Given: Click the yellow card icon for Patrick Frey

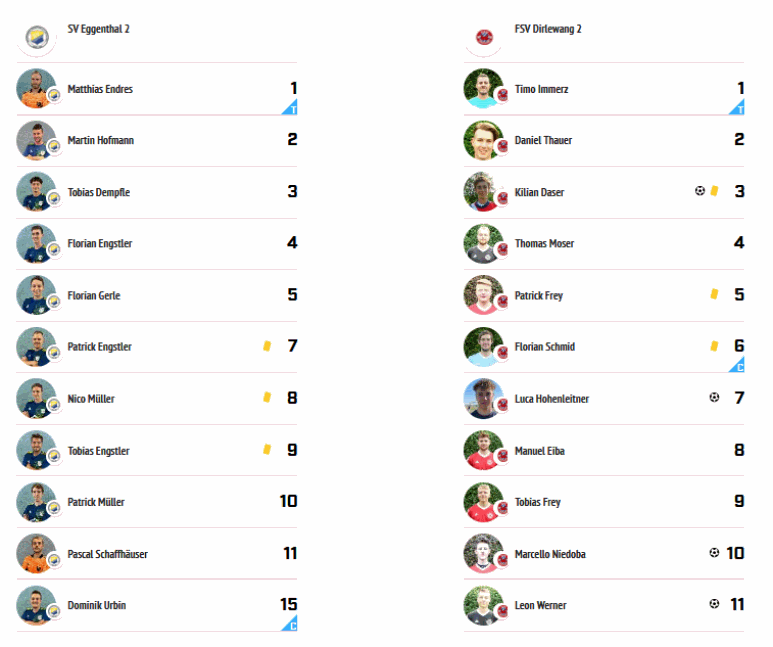Looking at the screenshot, I should coord(714,294).
